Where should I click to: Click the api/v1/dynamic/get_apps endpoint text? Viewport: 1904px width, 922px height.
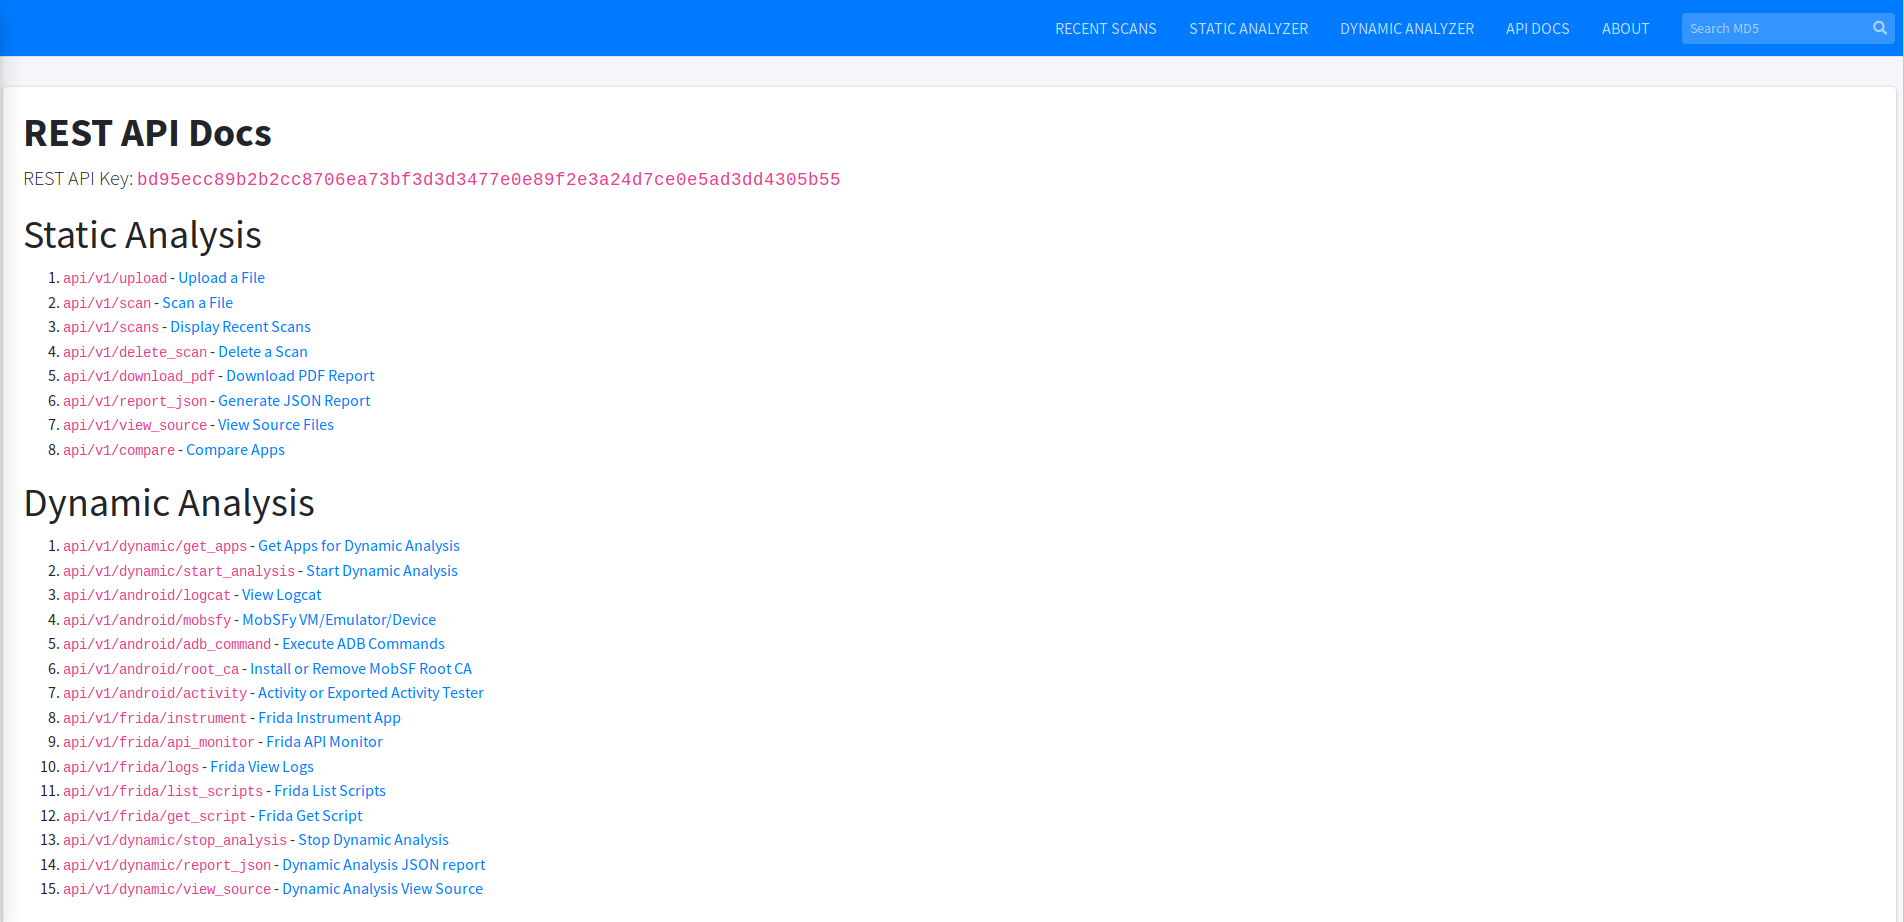pos(155,546)
